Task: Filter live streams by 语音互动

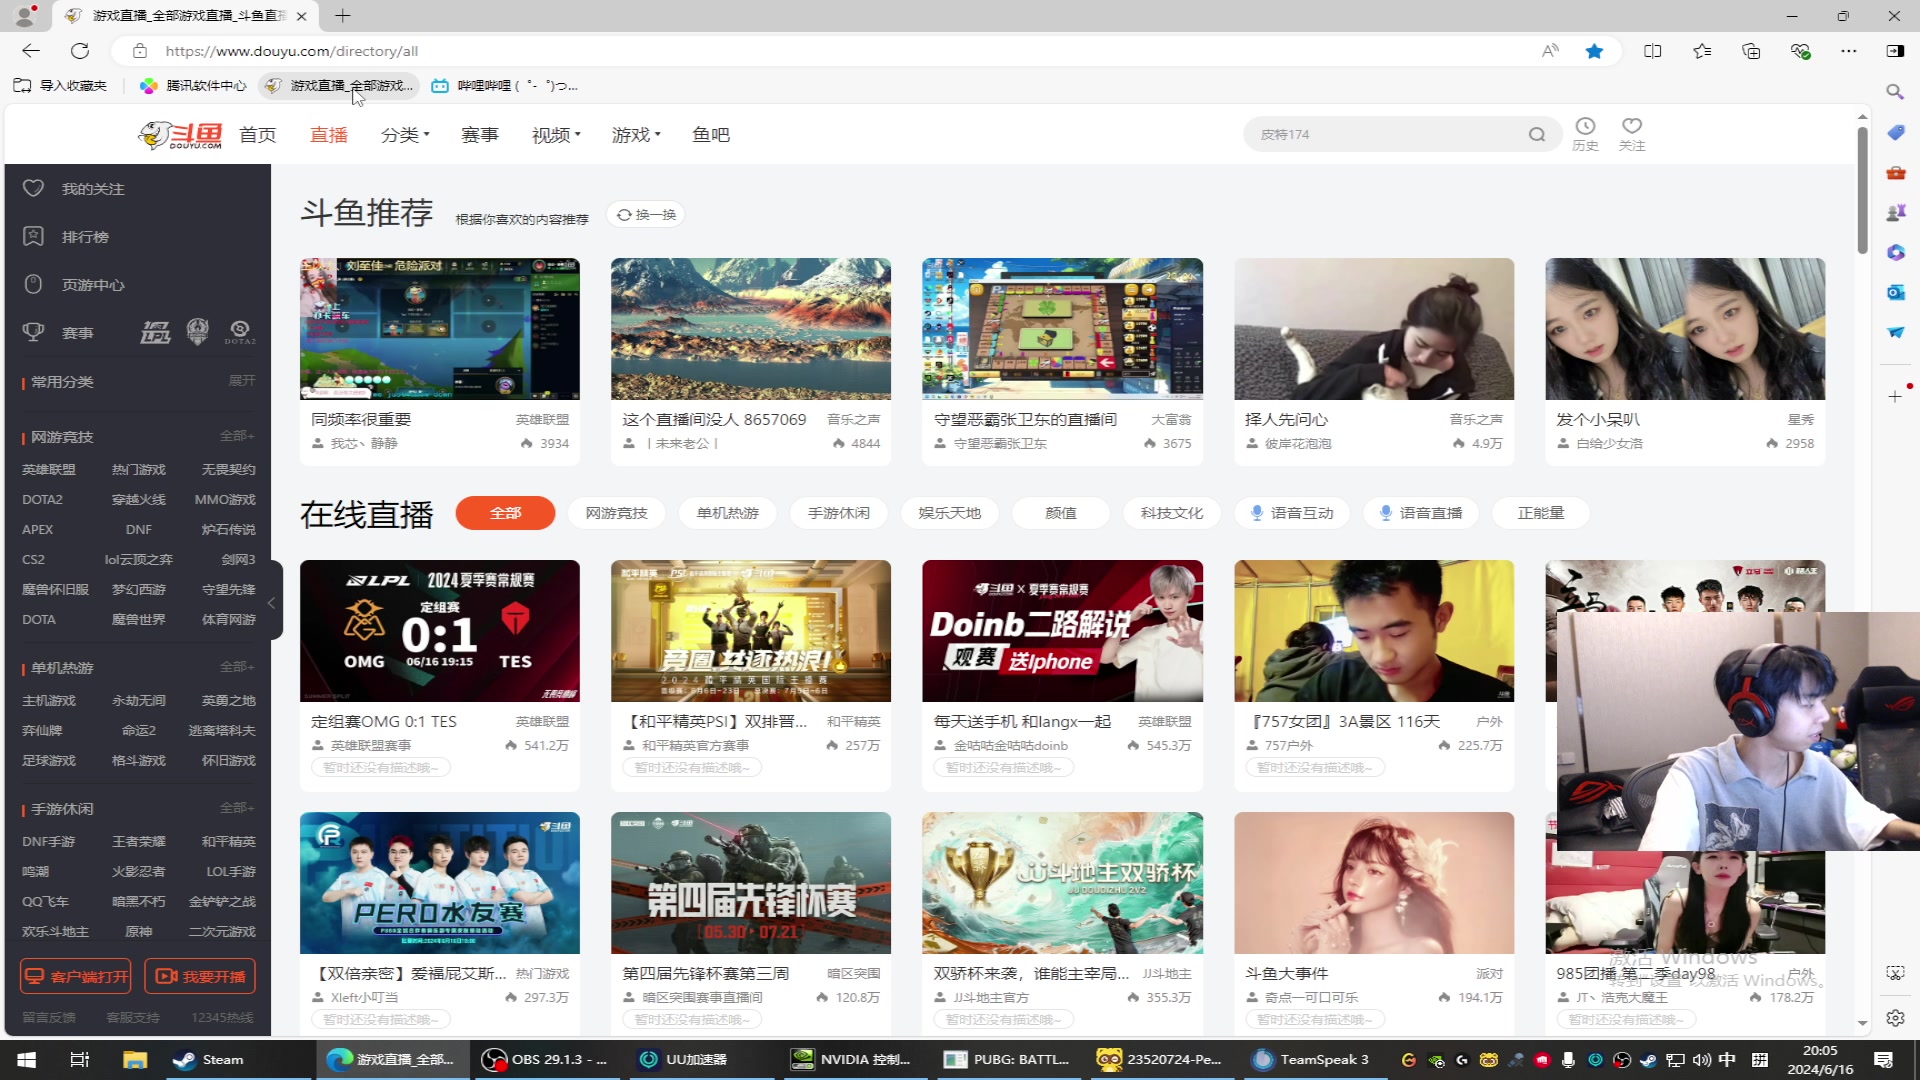Action: coord(1292,513)
